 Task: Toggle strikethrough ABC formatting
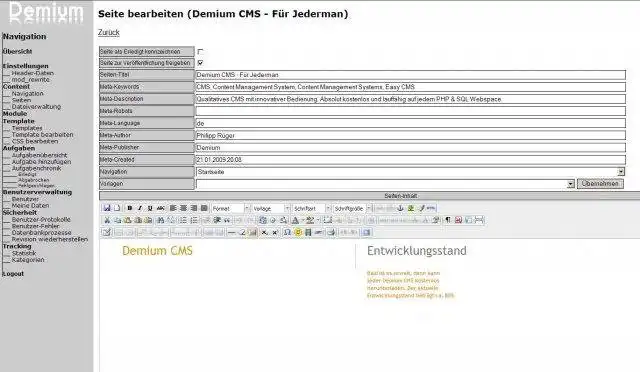click(161, 208)
